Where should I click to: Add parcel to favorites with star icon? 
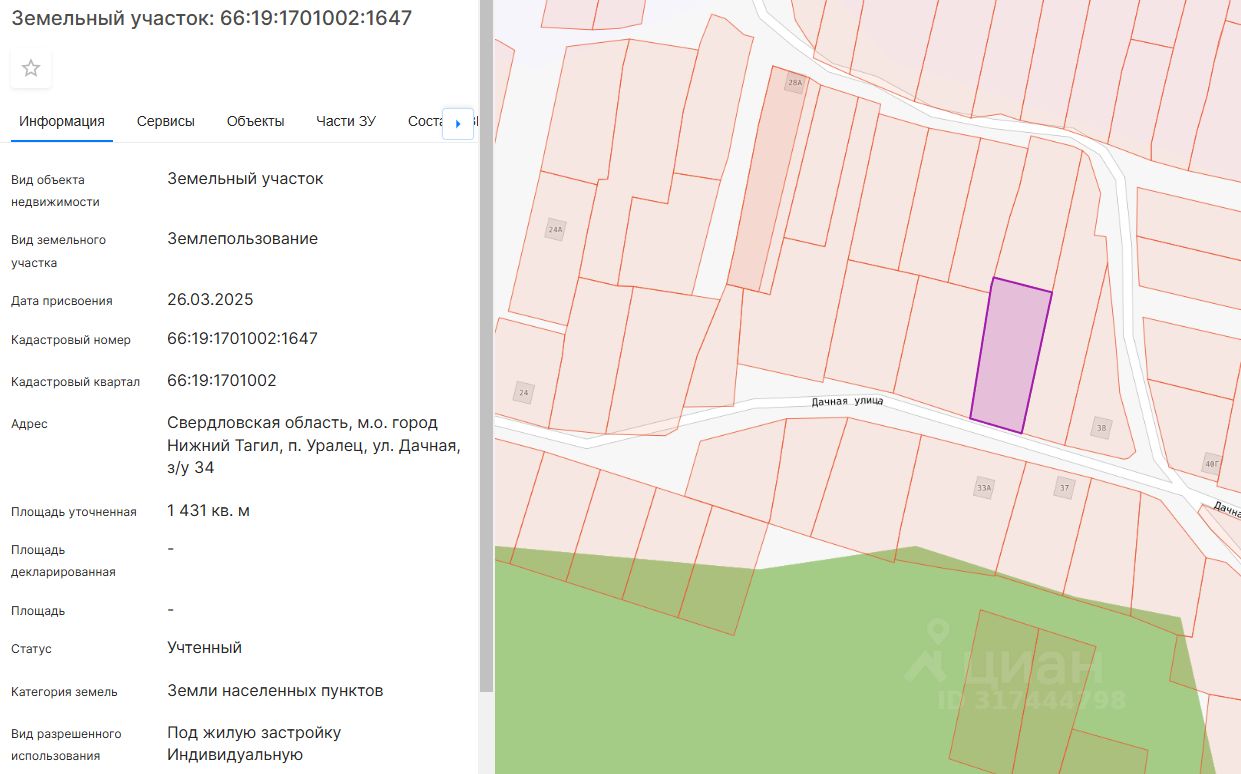pyautogui.click(x=31, y=68)
